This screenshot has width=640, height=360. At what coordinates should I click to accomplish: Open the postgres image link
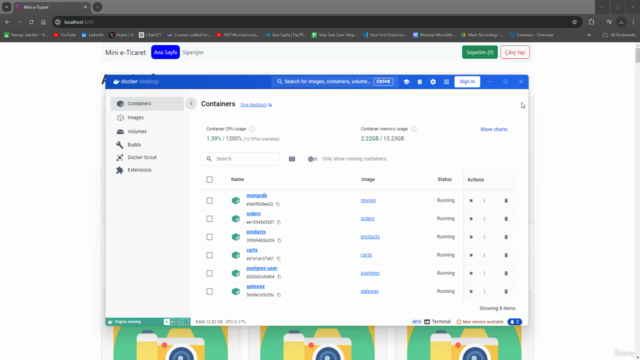[x=370, y=273]
